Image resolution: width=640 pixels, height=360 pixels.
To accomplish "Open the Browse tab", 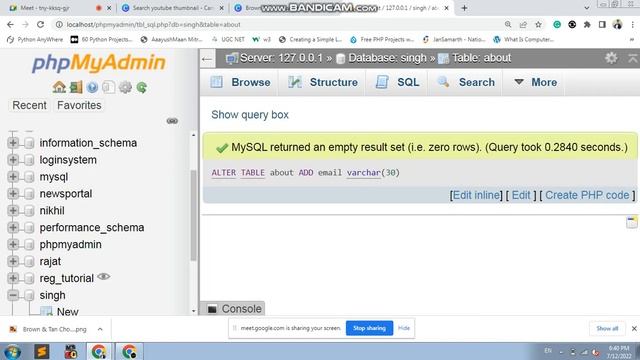I will (240, 82).
